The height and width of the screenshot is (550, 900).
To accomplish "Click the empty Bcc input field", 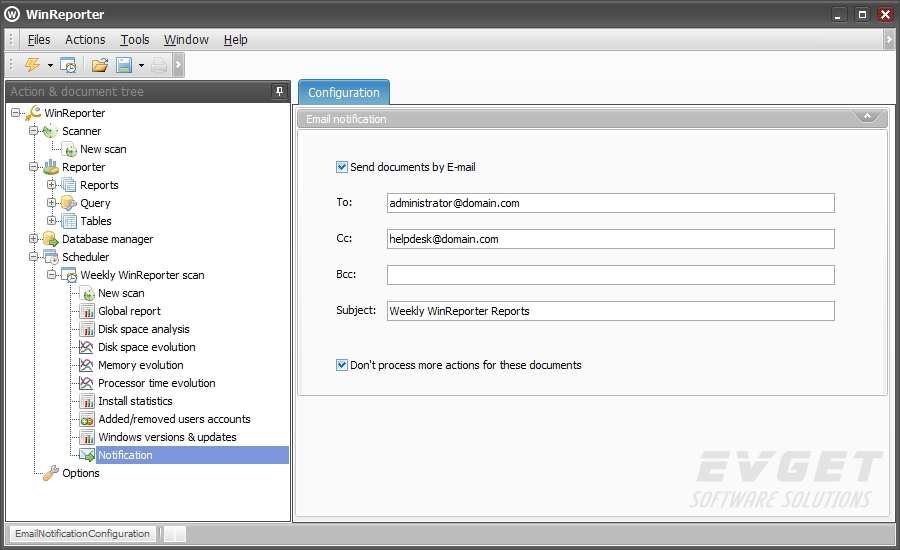I will [x=611, y=275].
